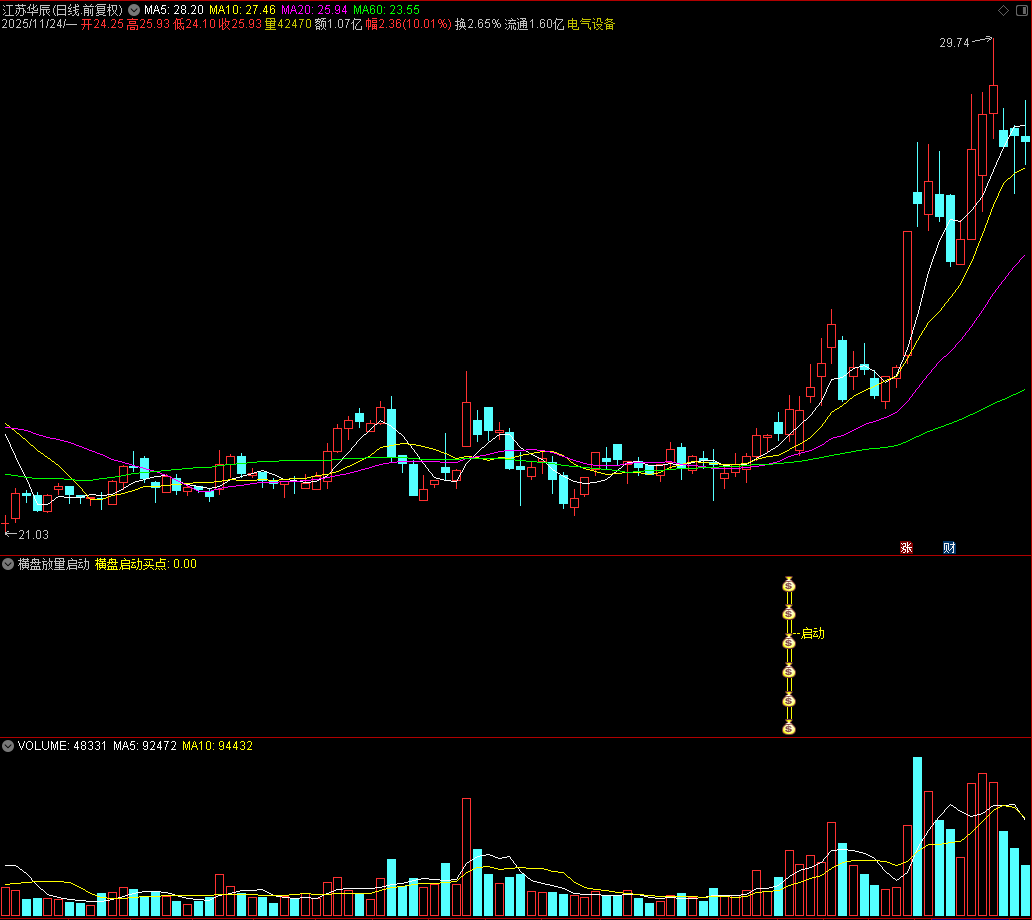Screen dimensions: 1032x920
Task: Click the 启动 signal label
Action: pyautogui.click(x=813, y=633)
